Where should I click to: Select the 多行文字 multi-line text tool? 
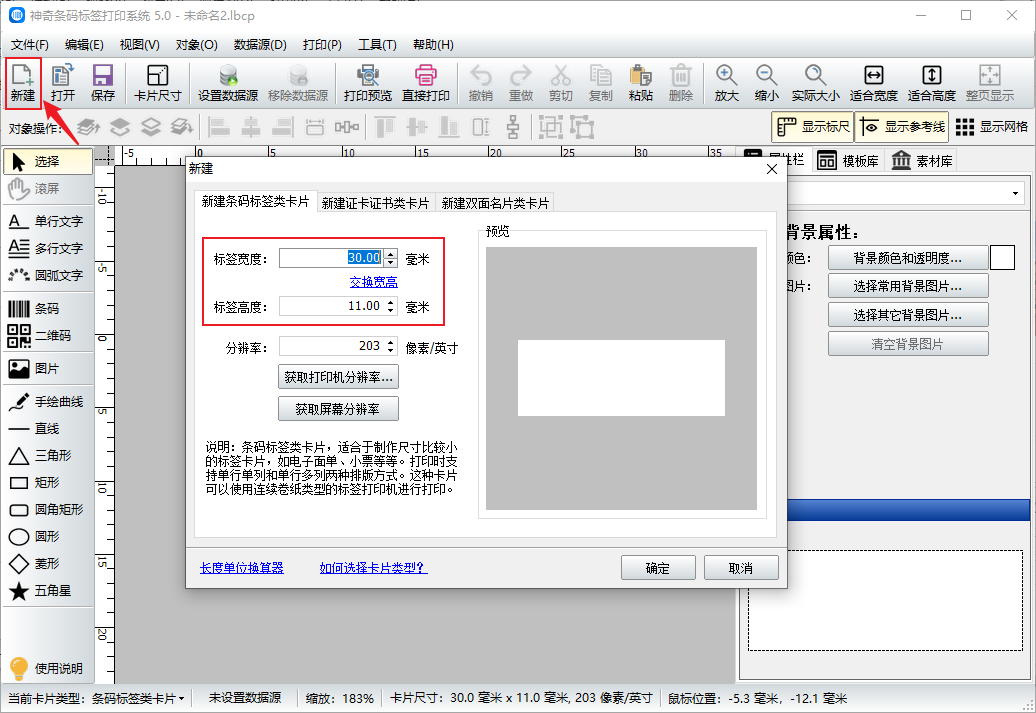[x=48, y=248]
